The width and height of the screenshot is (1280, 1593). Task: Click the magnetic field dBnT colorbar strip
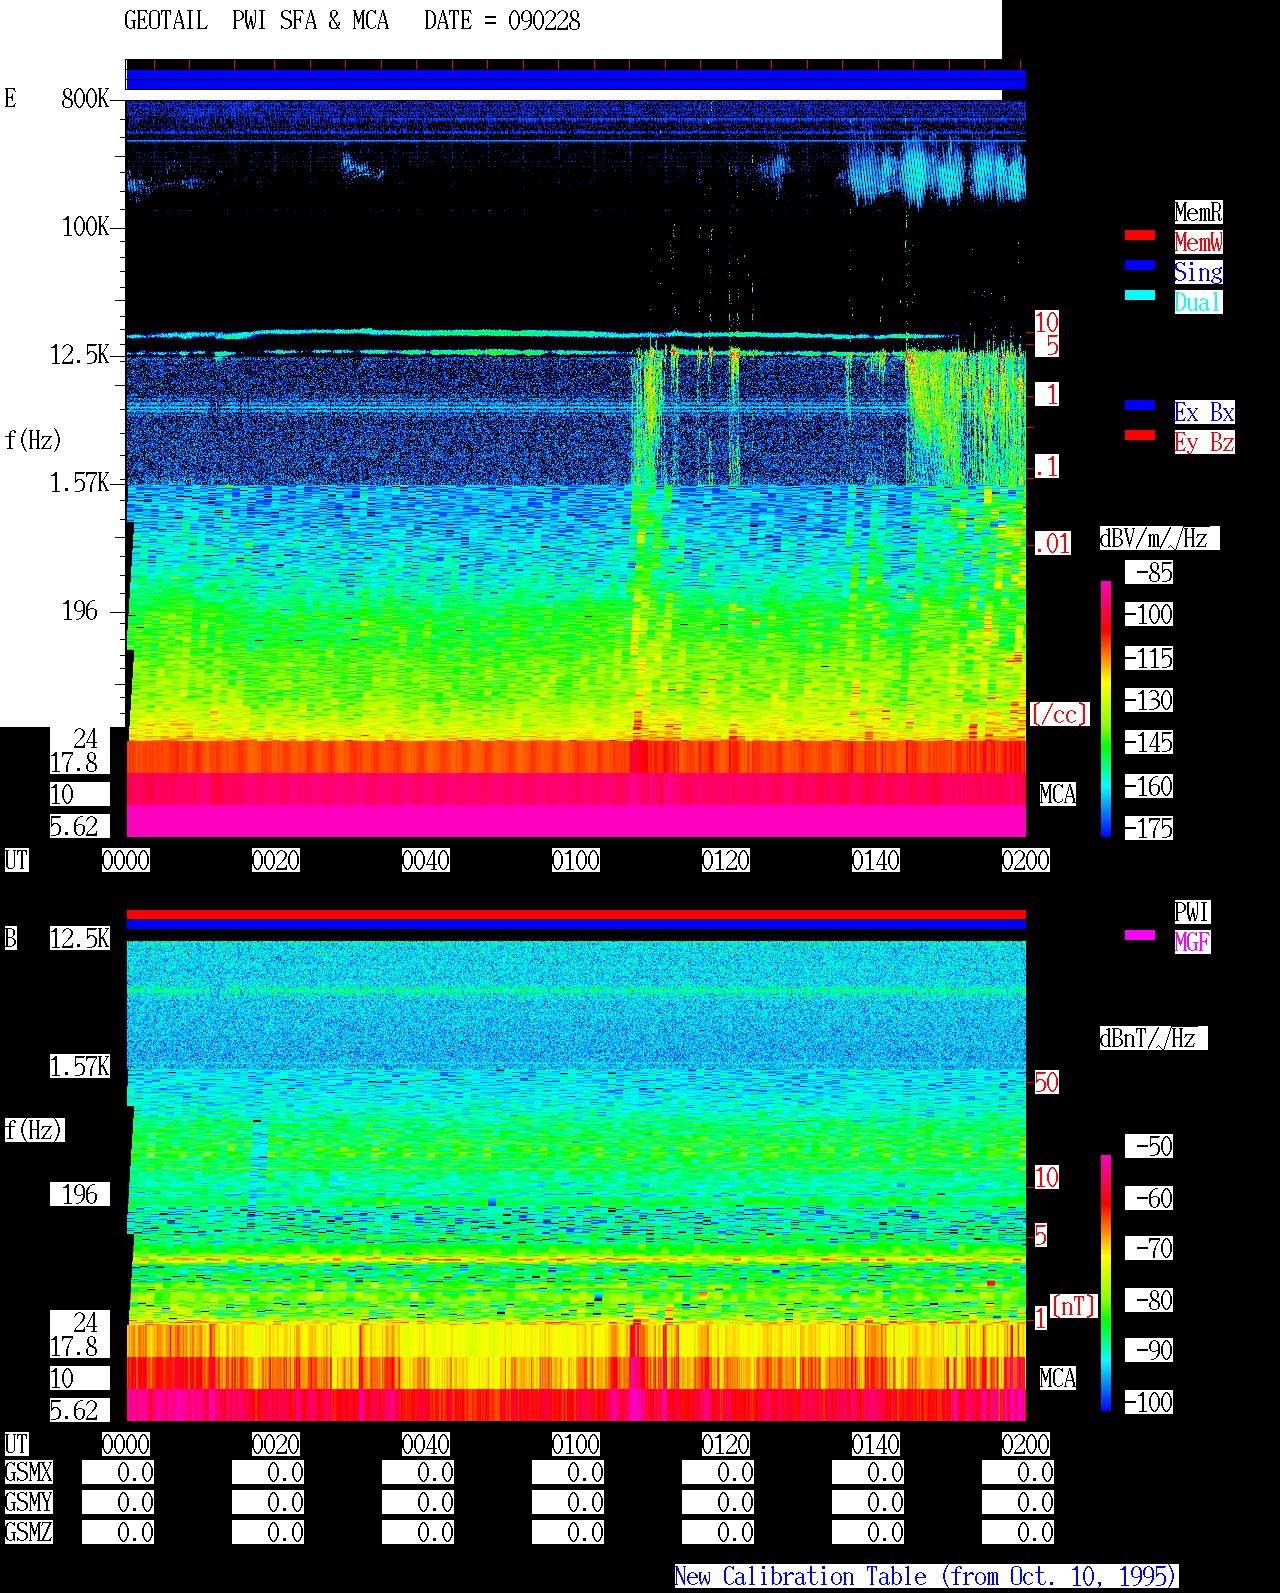pos(1106,1283)
